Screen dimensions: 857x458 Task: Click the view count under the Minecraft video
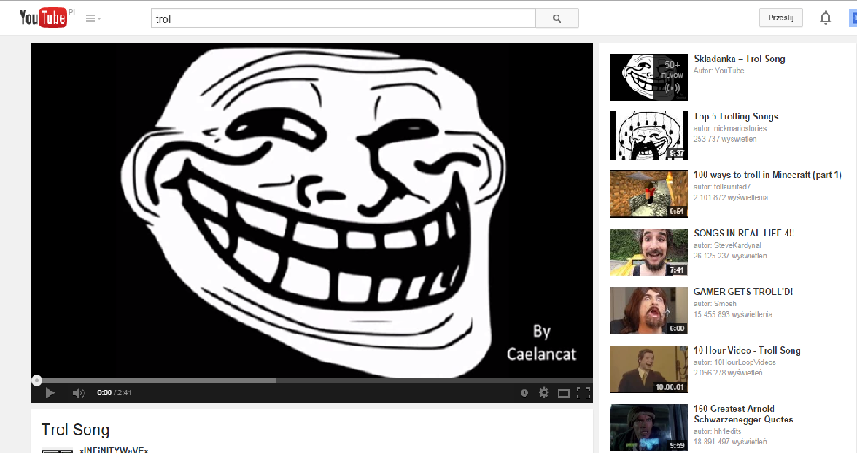pyautogui.click(x=731, y=197)
